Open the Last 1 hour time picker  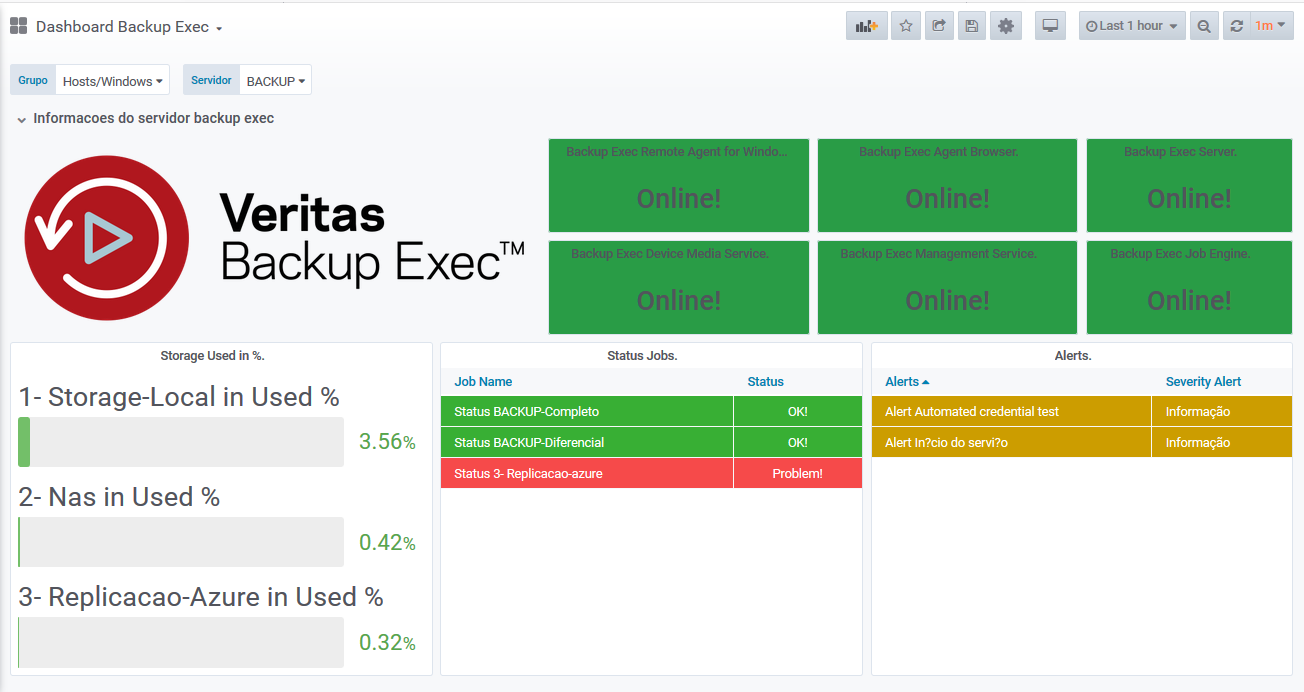tap(1132, 26)
